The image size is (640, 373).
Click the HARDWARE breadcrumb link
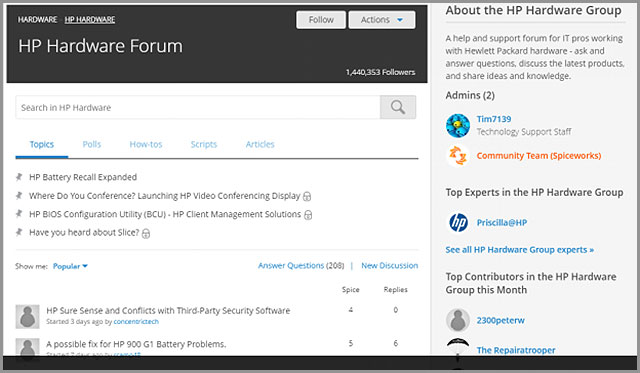click(x=38, y=20)
